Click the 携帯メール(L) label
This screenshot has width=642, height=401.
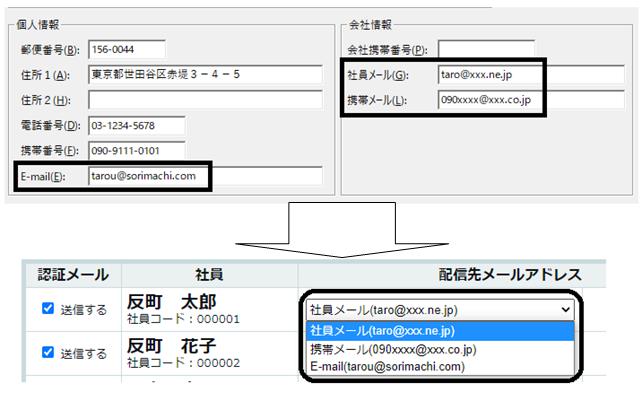coord(377,100)
